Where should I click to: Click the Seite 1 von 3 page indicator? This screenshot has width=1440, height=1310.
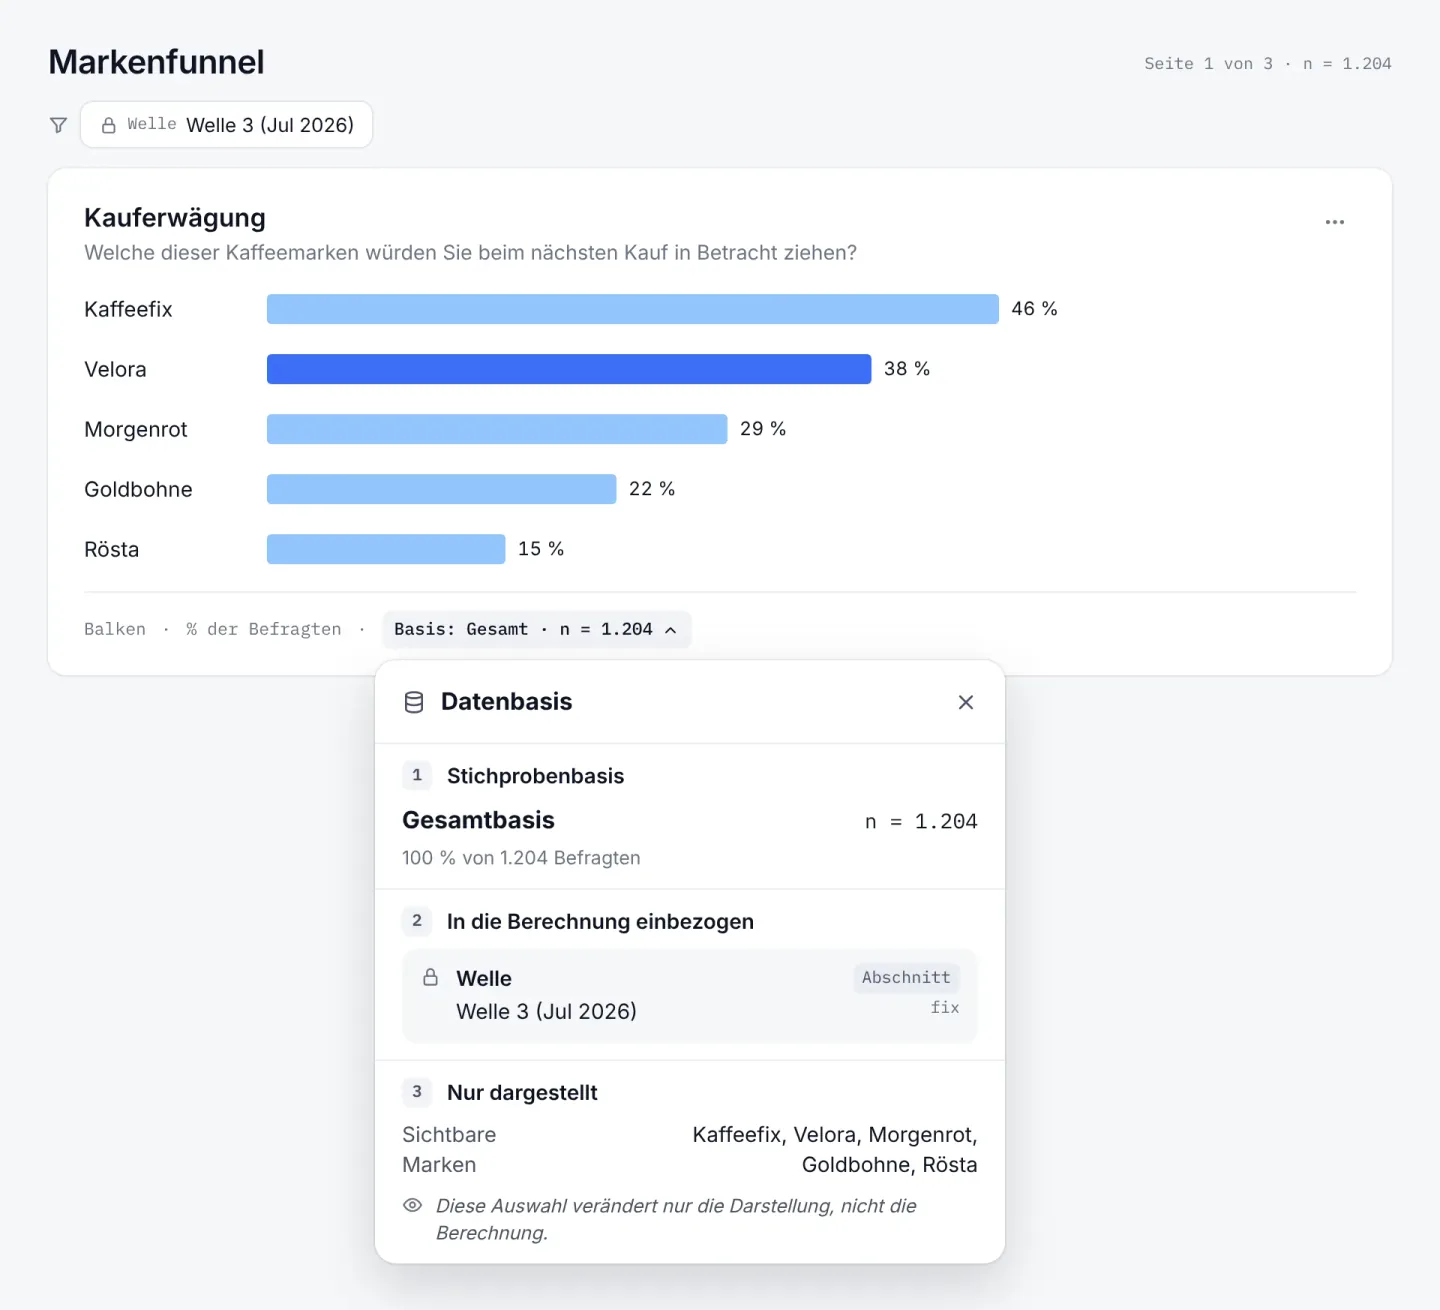tap(1208, 64)
